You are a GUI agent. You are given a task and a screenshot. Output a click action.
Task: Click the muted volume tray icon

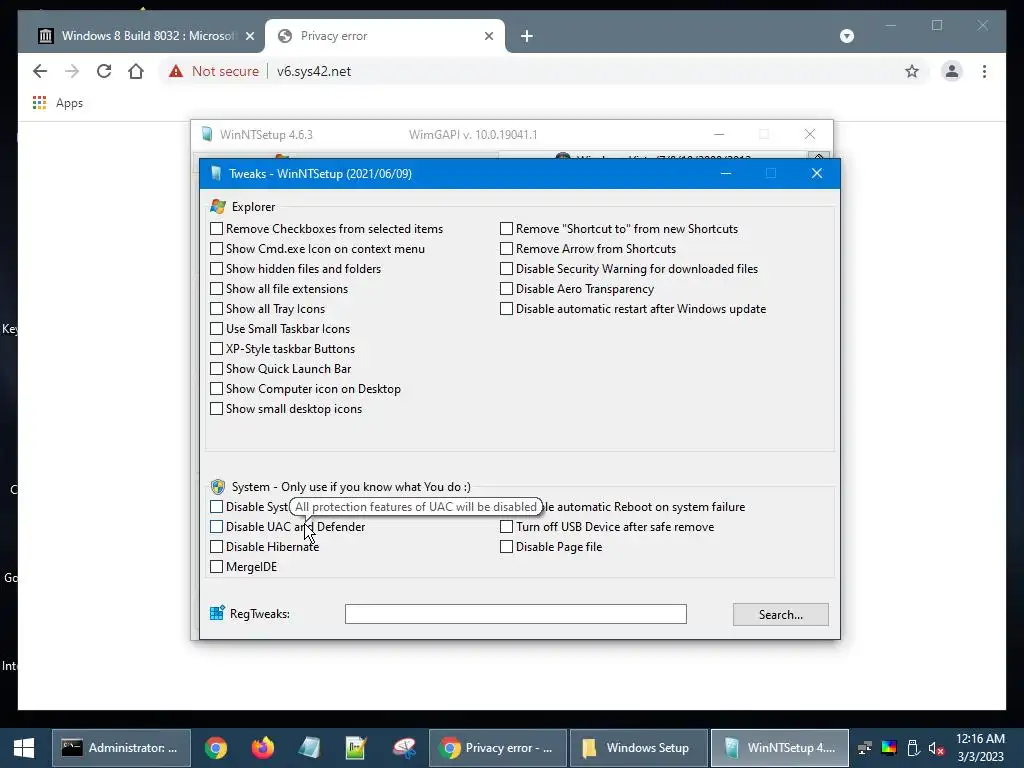936,748
